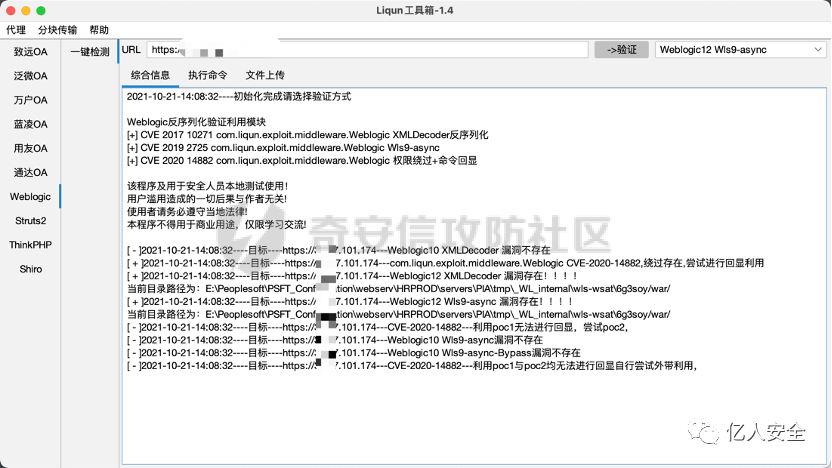This screenshot has height=468, width=832.
Task: Switch to the 综合信息 tab
Action: tap(150, 75)
